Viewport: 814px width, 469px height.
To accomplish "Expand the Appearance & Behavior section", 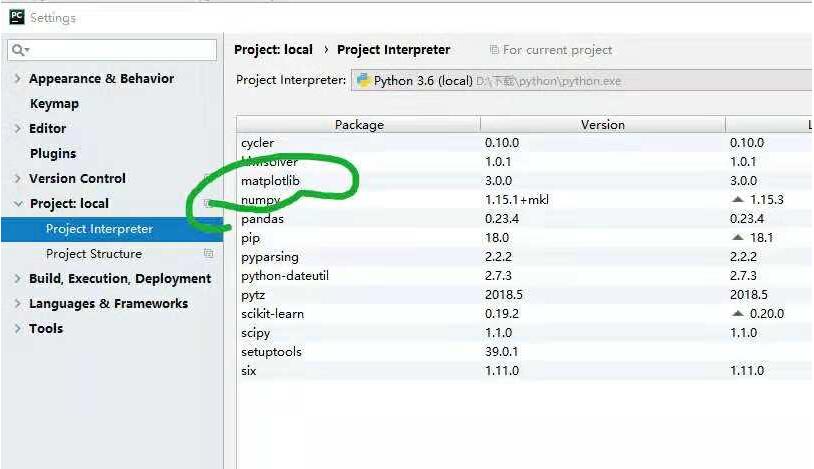I will (18, 78).
